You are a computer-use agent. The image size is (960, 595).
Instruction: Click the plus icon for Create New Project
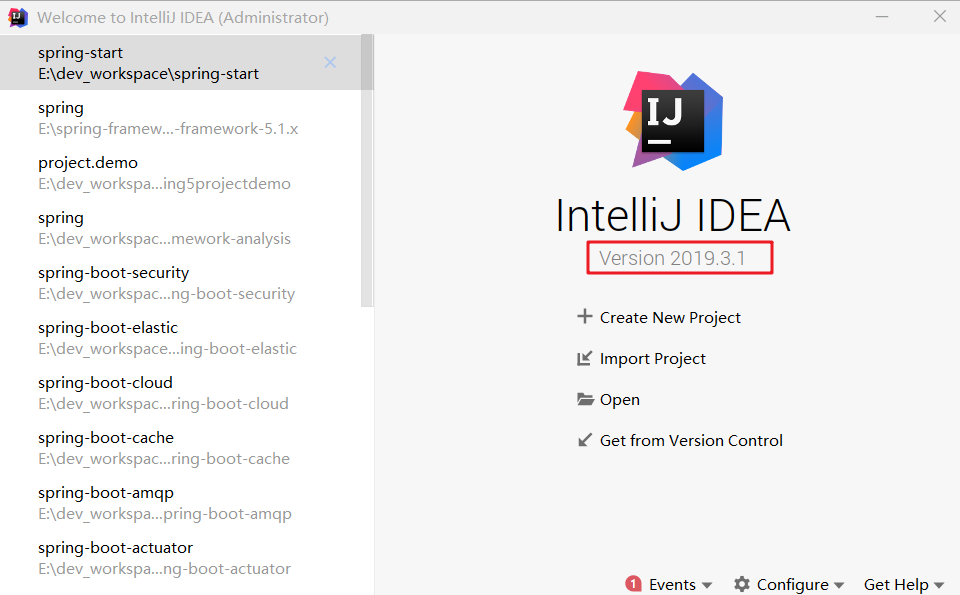(585, 317)
